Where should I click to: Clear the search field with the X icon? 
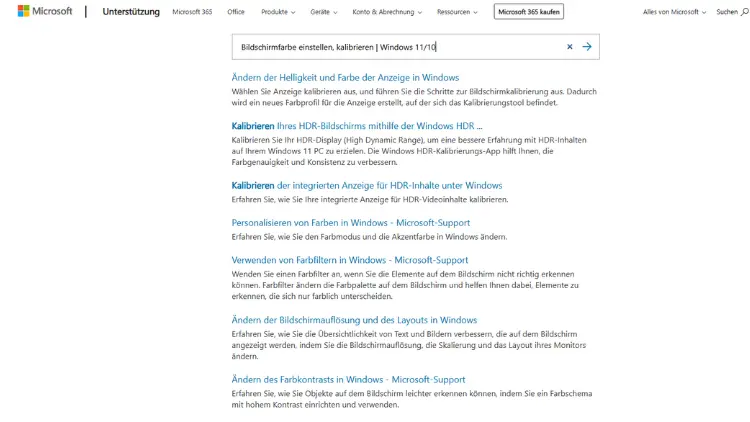tap(570, 47)
